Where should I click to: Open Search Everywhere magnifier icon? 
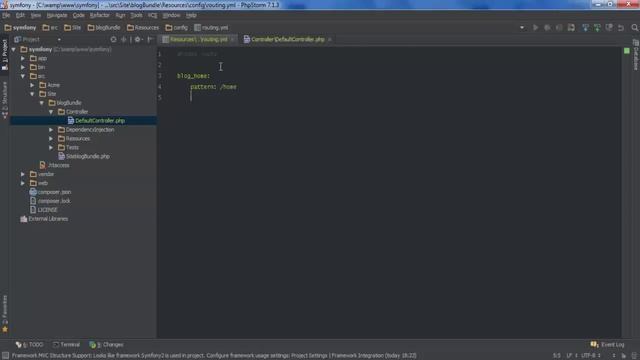(x=635, y=27)
